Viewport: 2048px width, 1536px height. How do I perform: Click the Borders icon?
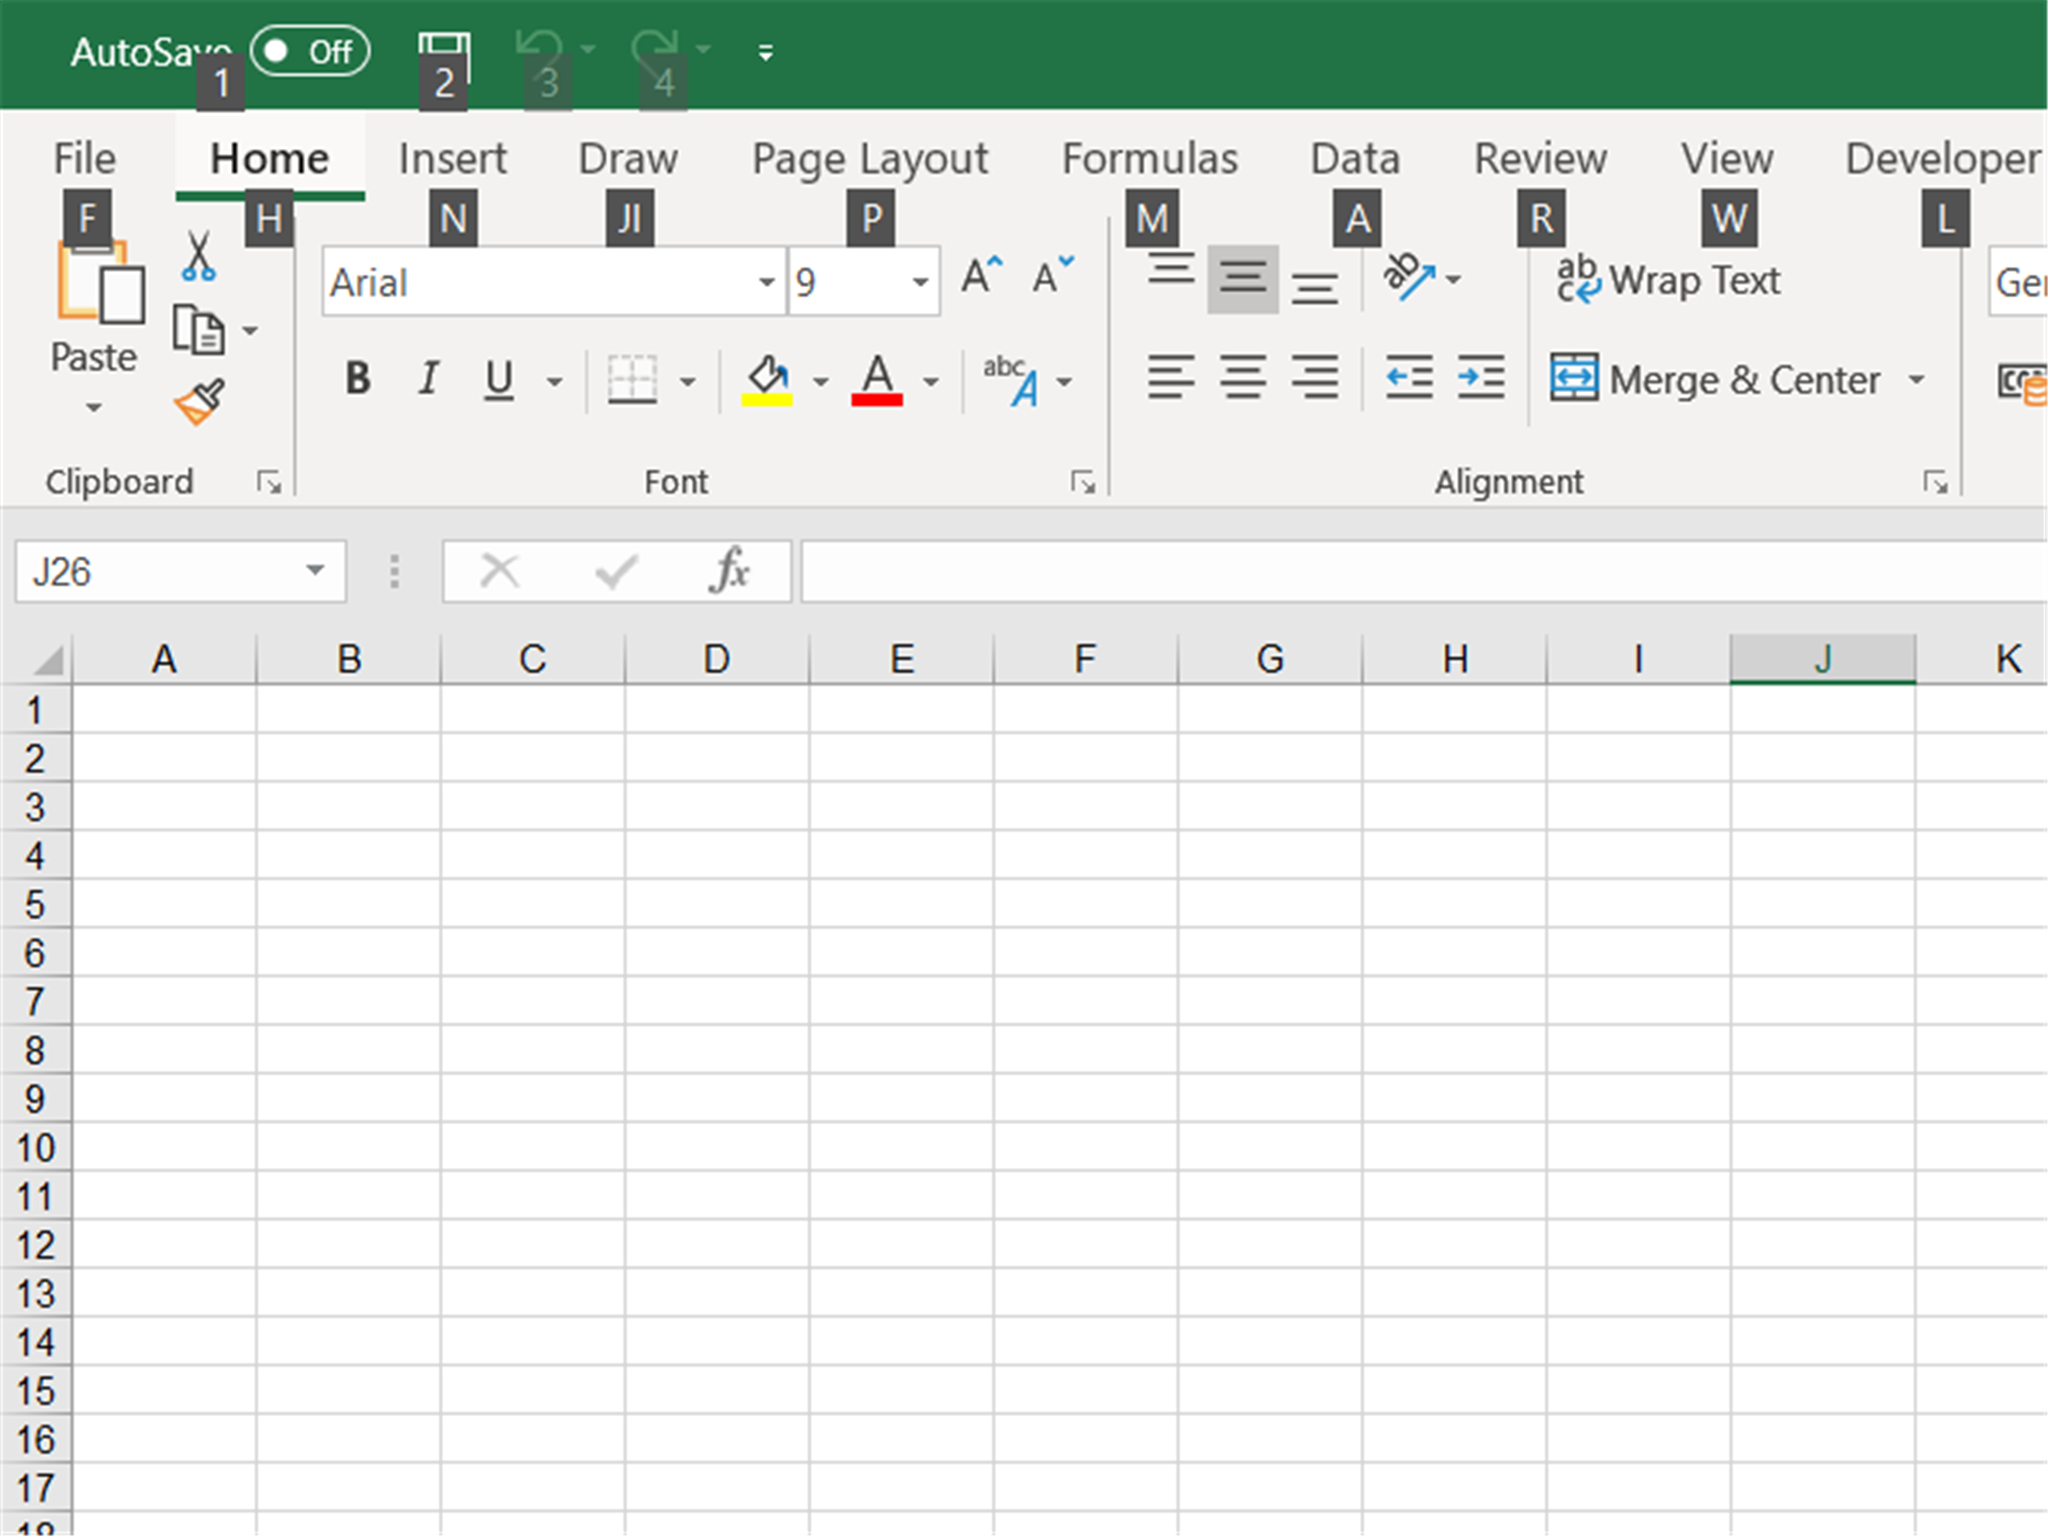[x=632, y=380]
